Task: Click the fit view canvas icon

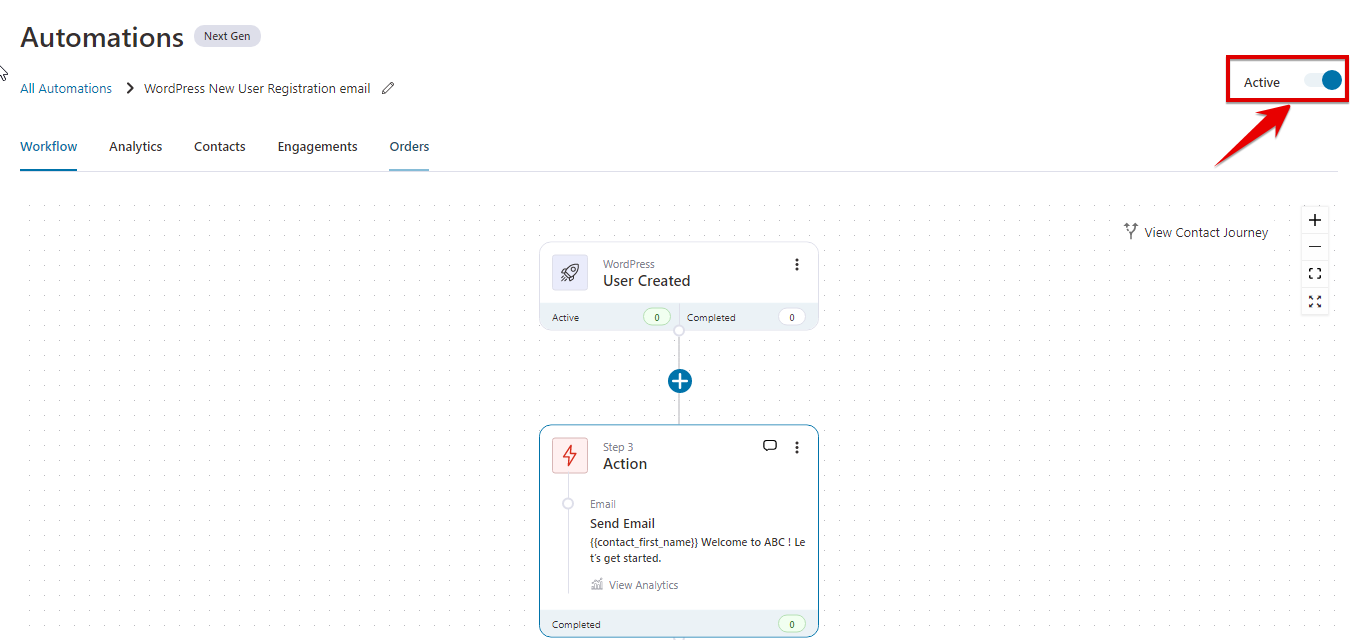Action: (1315, 274)
